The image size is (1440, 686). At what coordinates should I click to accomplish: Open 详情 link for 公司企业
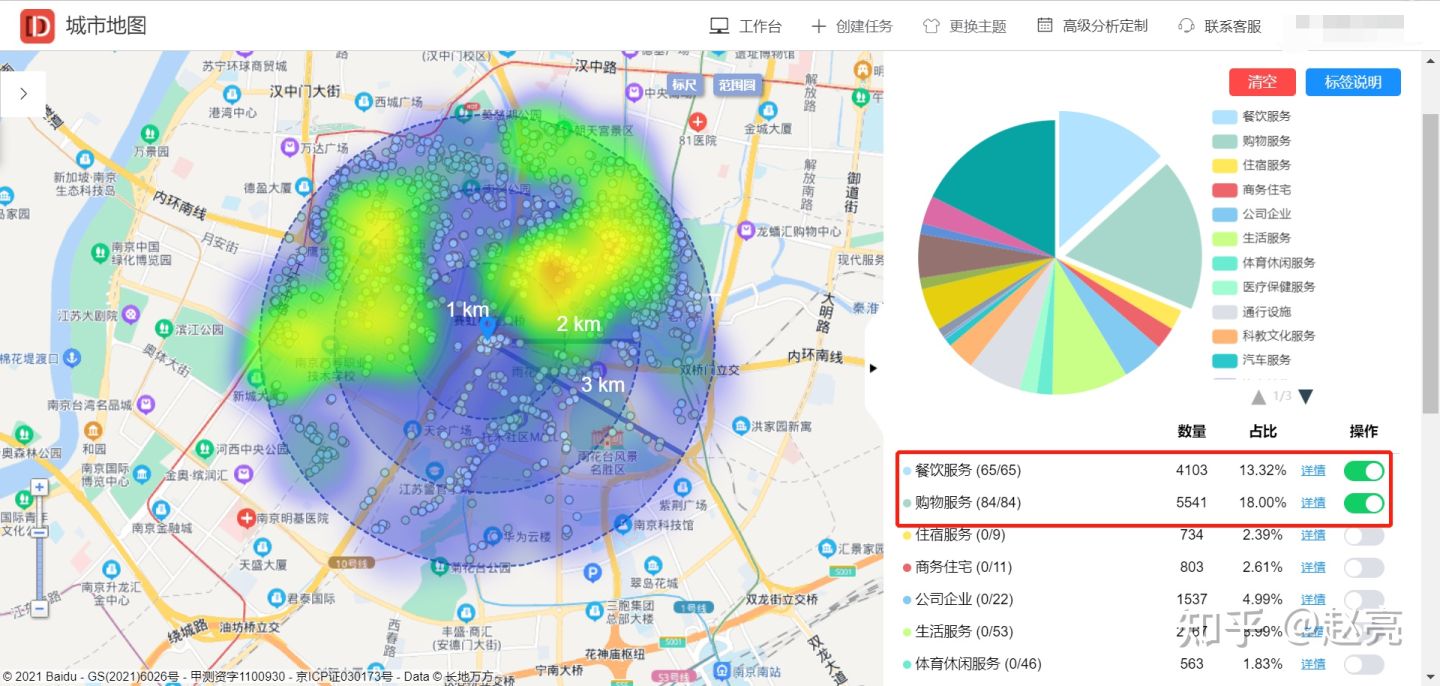coord(1313,600)
